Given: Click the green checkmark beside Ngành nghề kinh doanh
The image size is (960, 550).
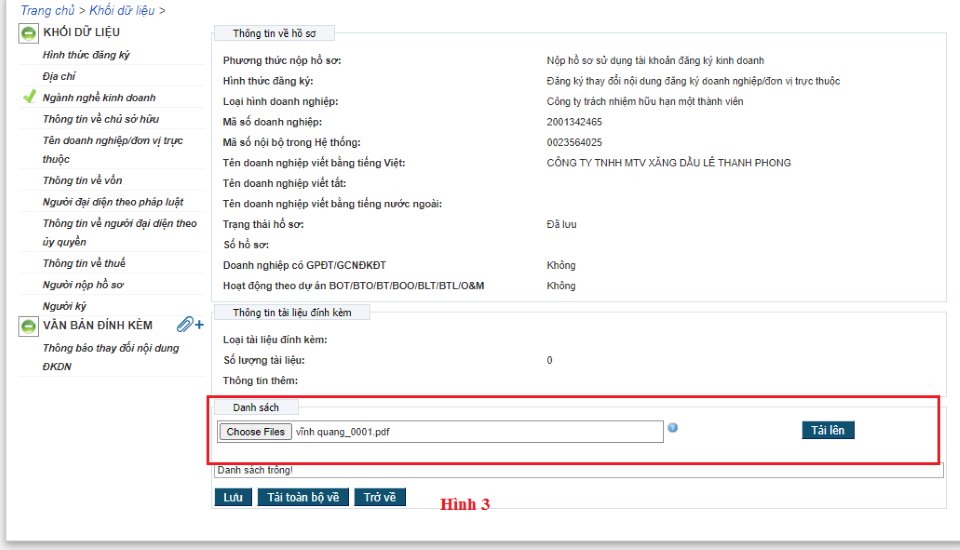Looking at the screenshot, I should 29,97.
